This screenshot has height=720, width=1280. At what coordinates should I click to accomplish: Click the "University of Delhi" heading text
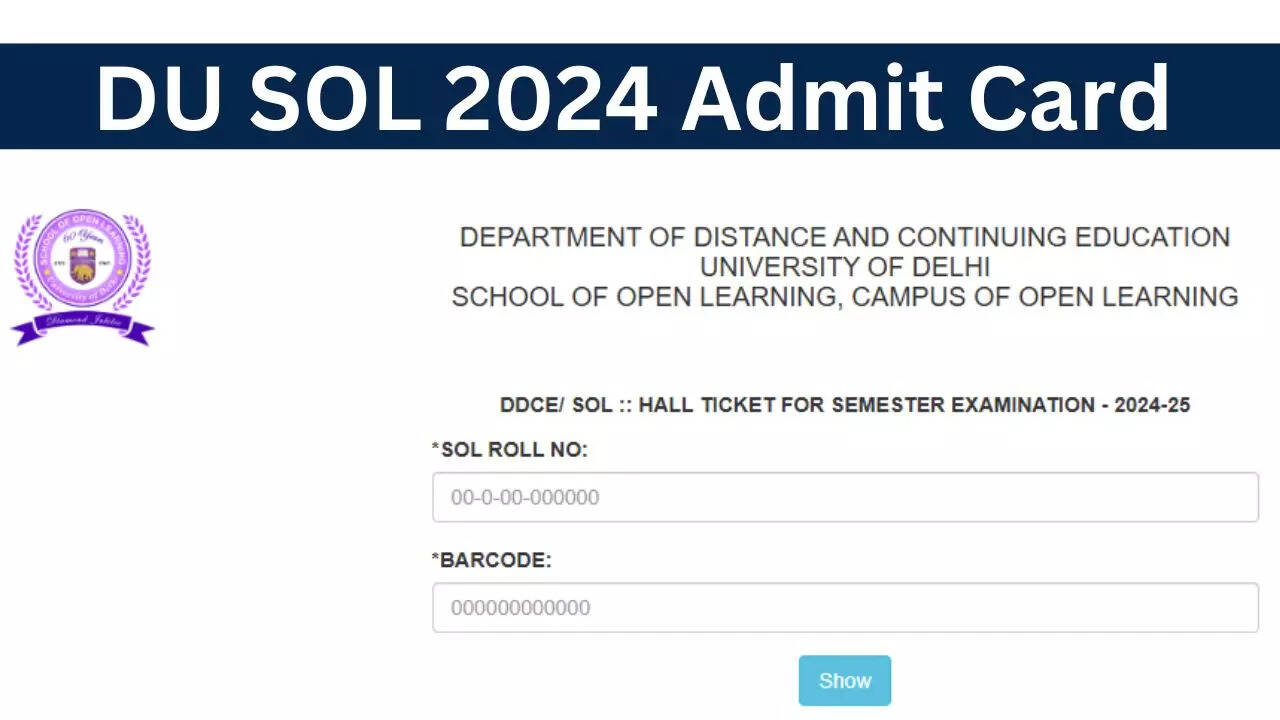[844, 267]
